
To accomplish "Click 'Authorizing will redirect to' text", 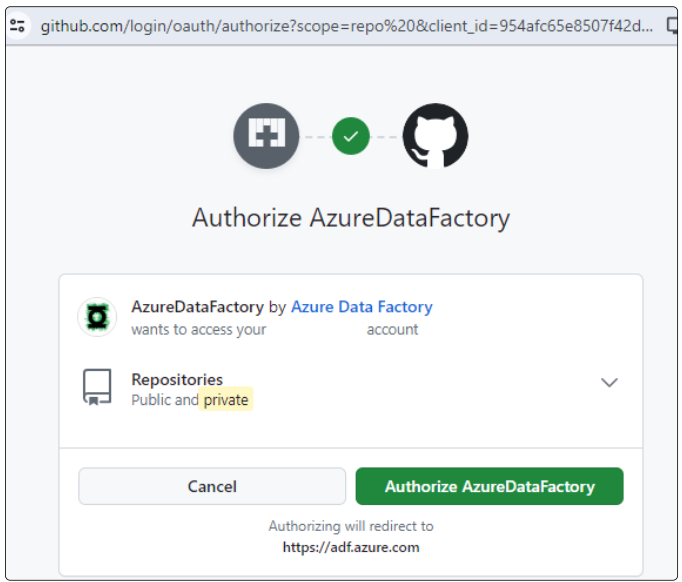I will (351, 526).
